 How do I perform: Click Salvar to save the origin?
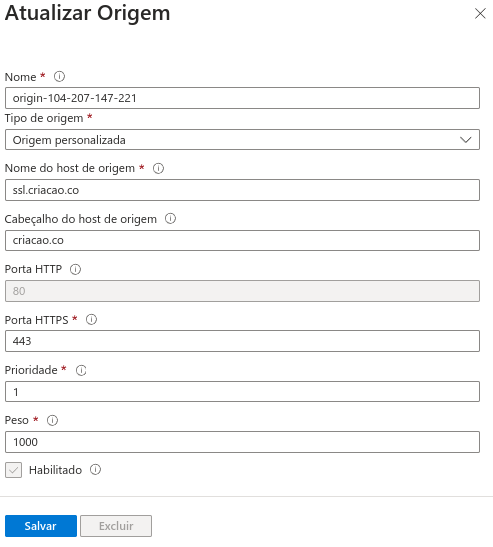pyautogui.click(x=41, y=526)
